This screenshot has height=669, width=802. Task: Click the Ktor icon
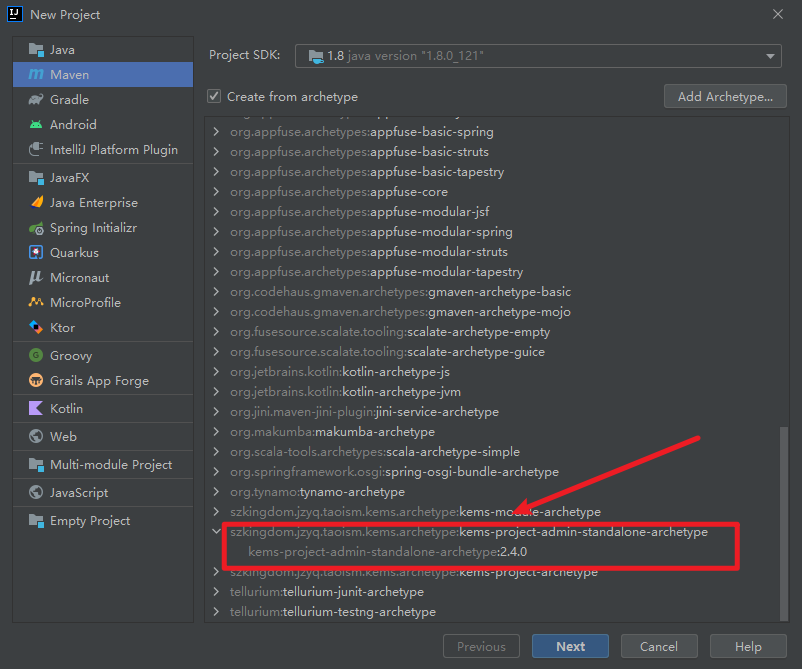coord(36,327)
